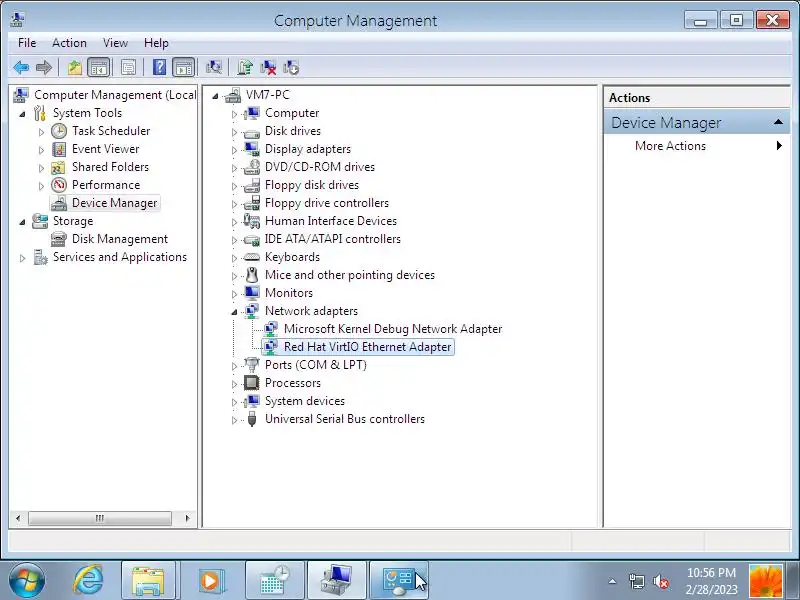Click the Display adapters icon
This screenshot has height=600, width=800.
point(252,149)
